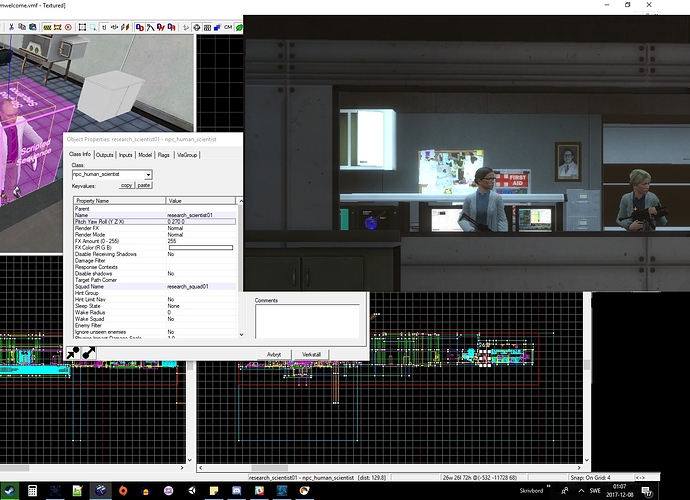Switch to the VisGroup tab
Viewport: 690px width, 500px height.
point(187,155)
